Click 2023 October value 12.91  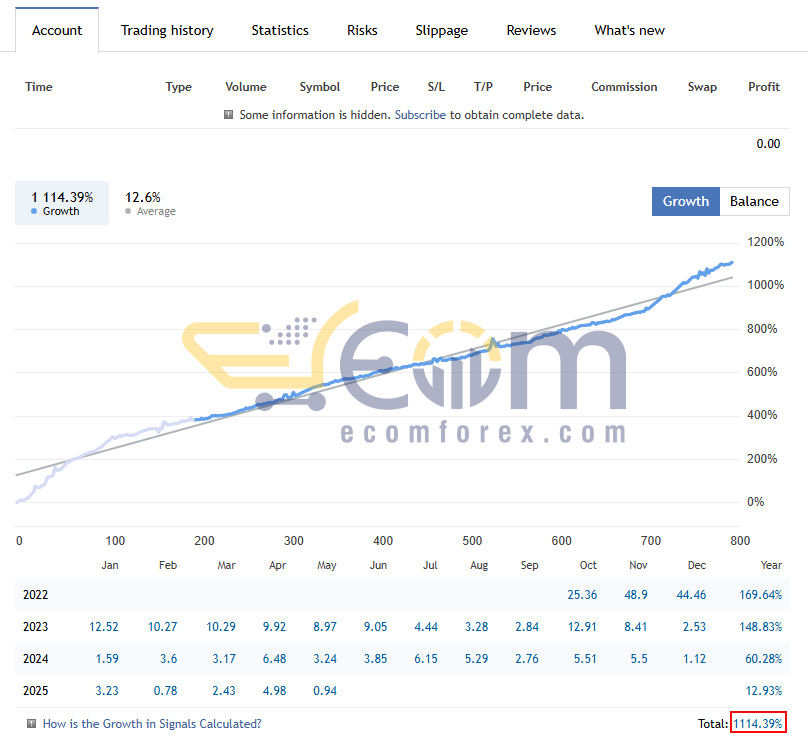pos(582,627)
